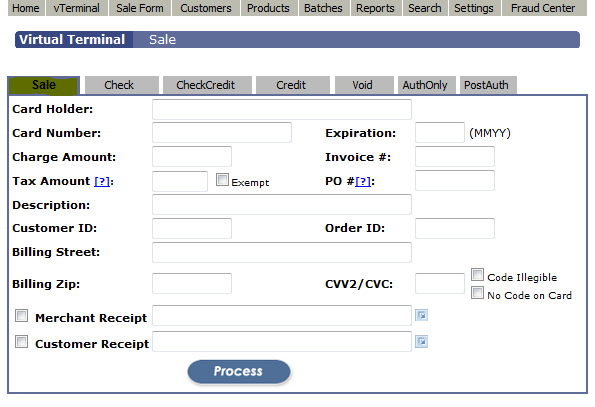Click into the Expiration MMYY field
595x407 pixels.
pos(439,132)
